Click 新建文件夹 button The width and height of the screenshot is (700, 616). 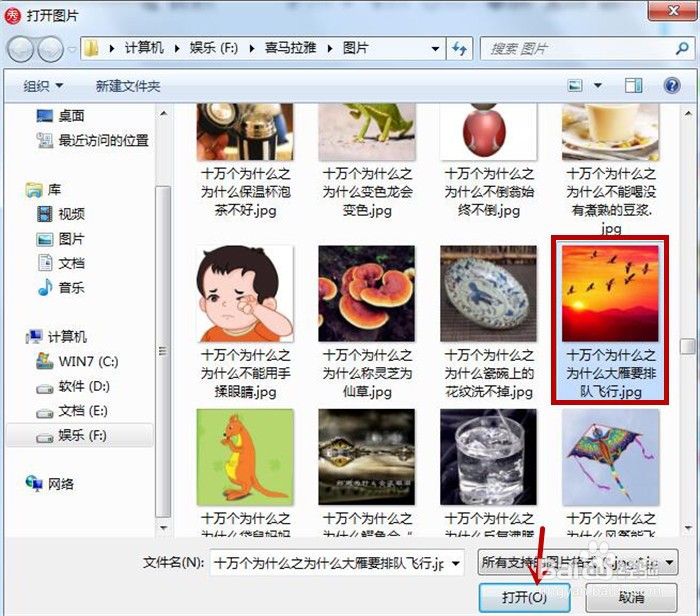(x=128, y=86)
